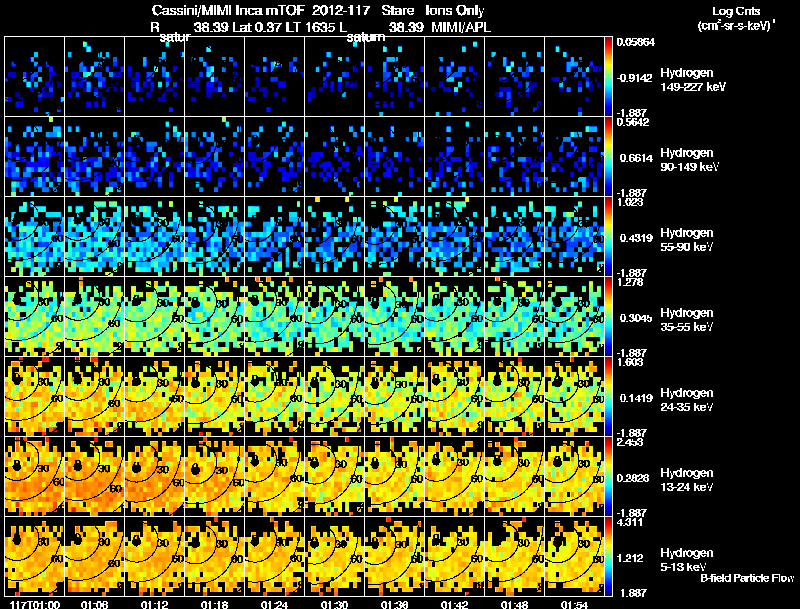Select the 'Hydrogen 13-24 keV' row label
The width and height of the screenshot is (800, 609).
pyautogui.click(x=687, y=480)
